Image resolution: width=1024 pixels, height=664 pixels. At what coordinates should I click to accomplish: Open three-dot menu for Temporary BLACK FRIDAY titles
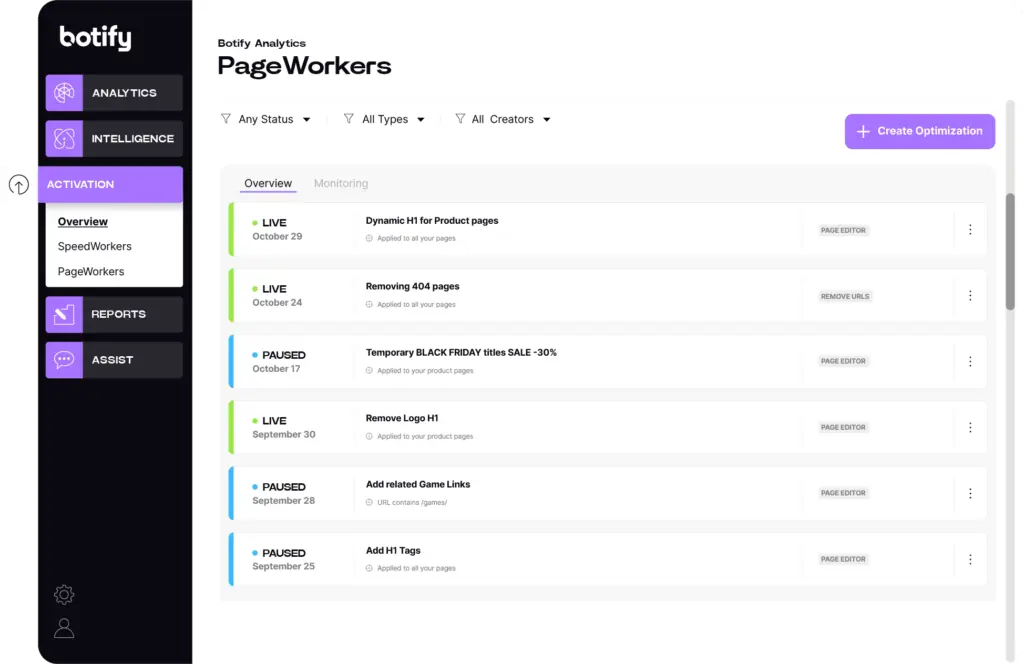[970, 362]
